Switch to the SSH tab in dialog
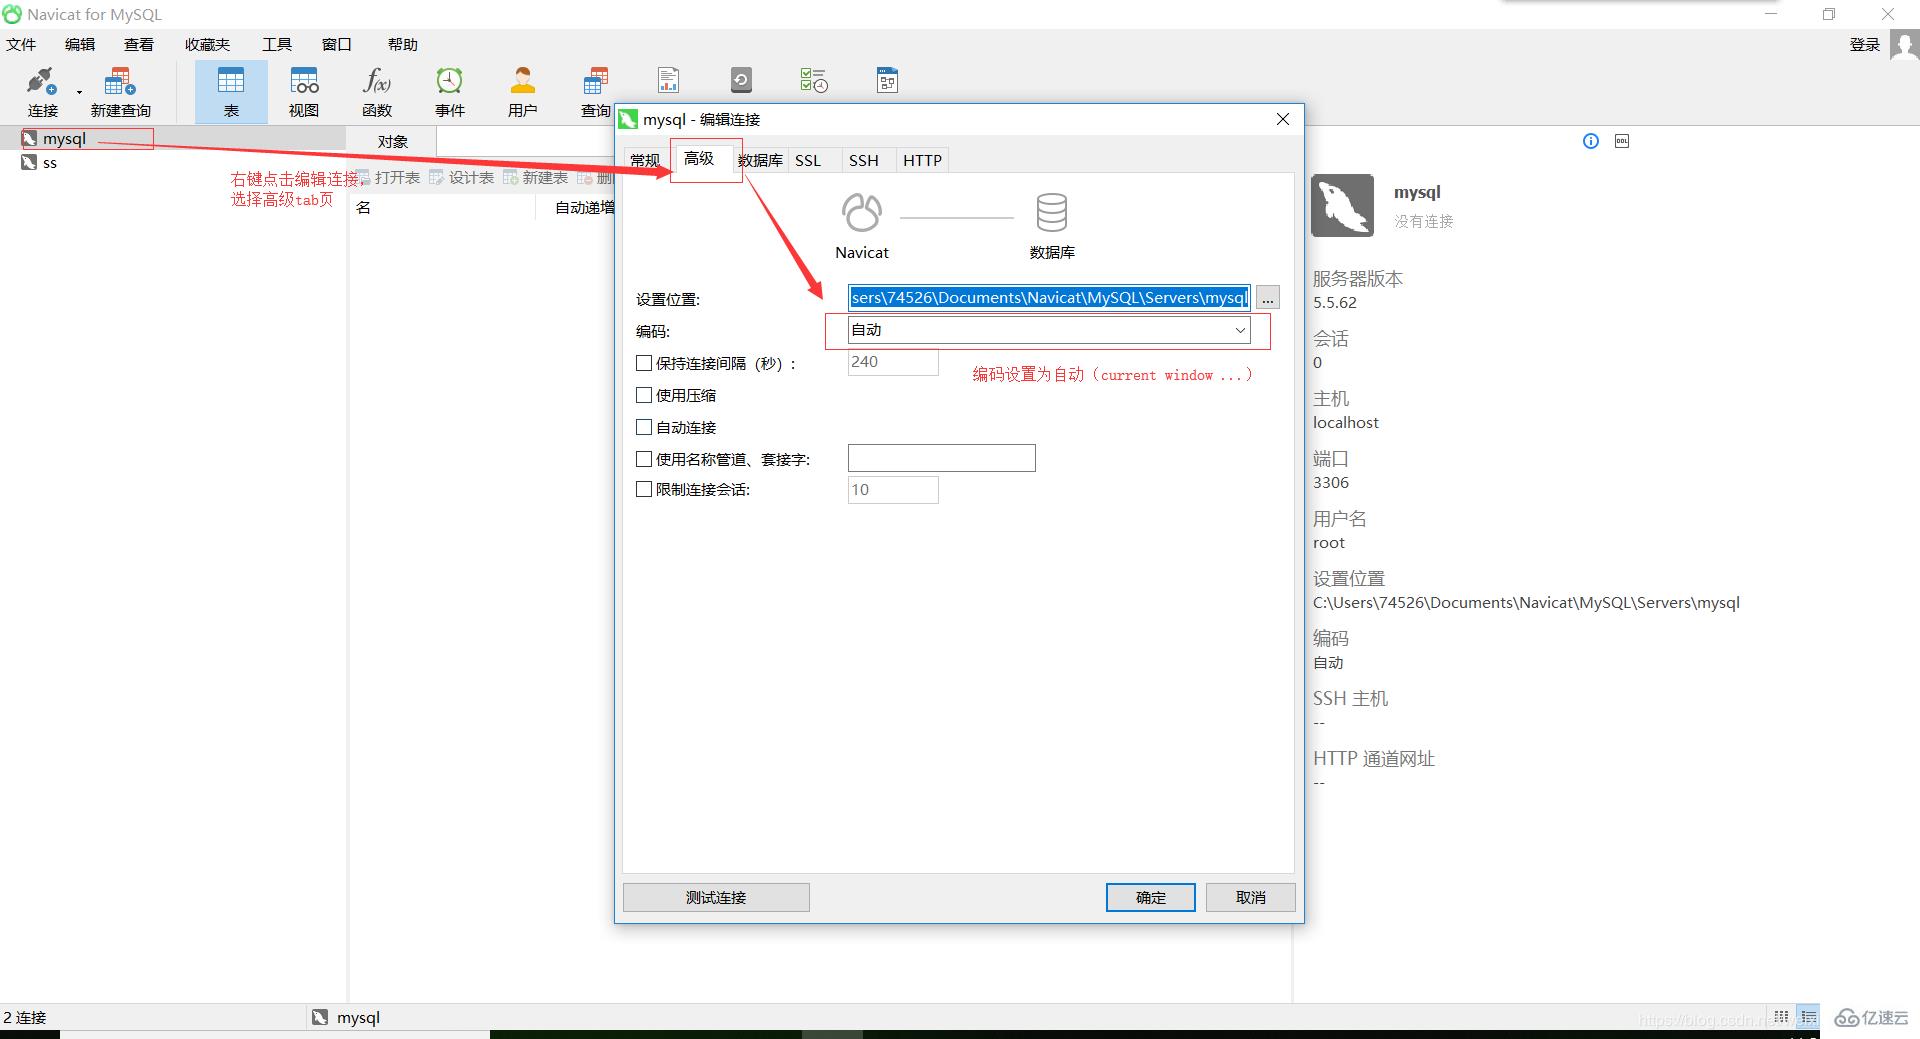 pos(864,161)
